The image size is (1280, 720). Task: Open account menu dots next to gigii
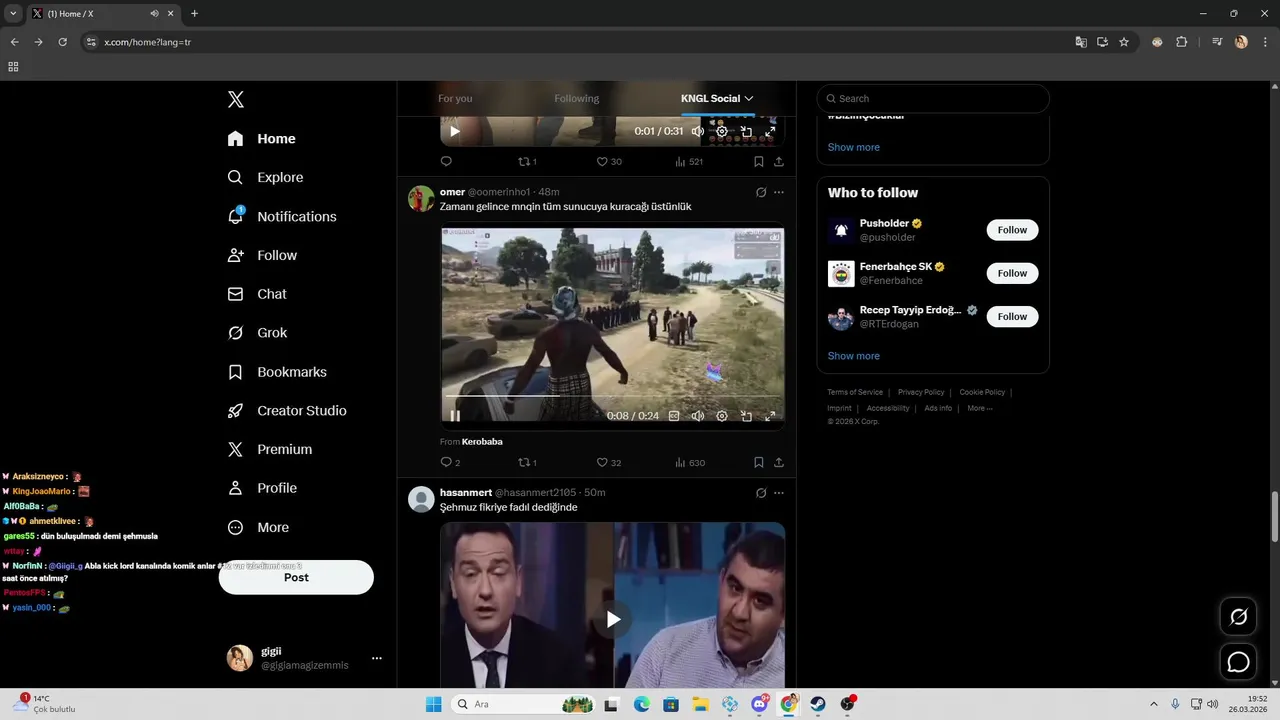tap(377, 658)
